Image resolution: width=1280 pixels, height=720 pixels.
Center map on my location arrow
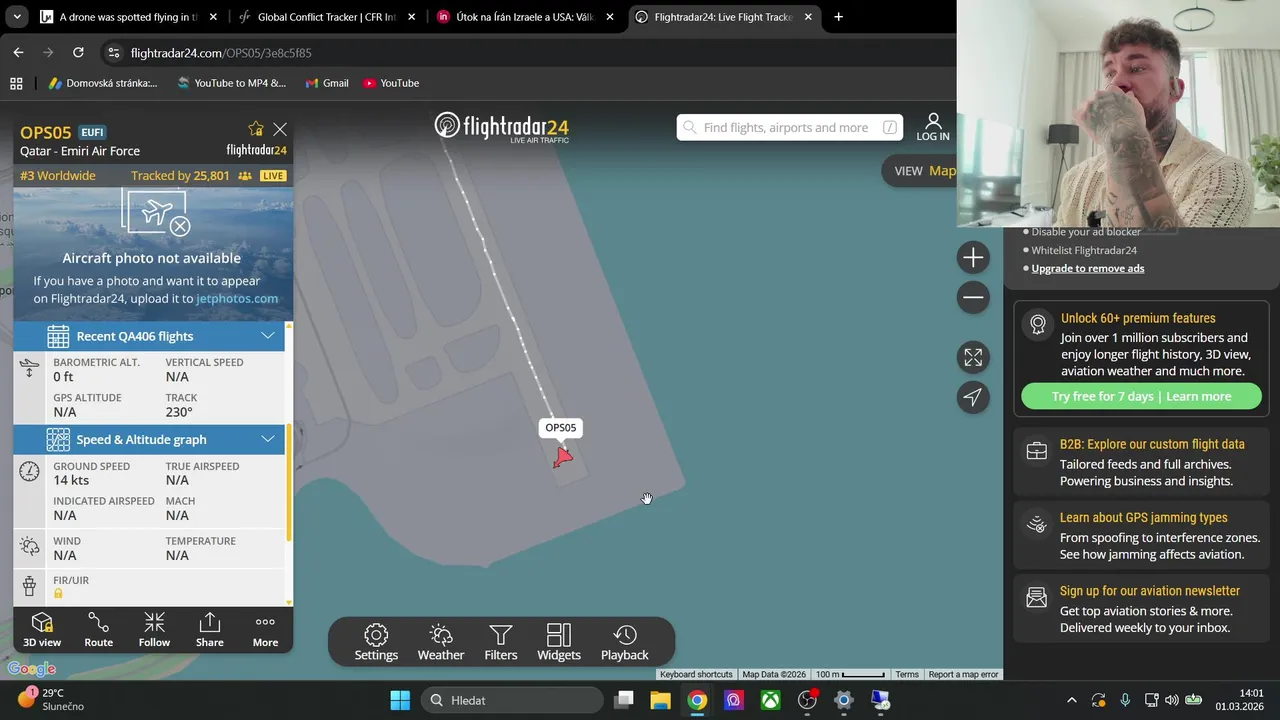973,397
